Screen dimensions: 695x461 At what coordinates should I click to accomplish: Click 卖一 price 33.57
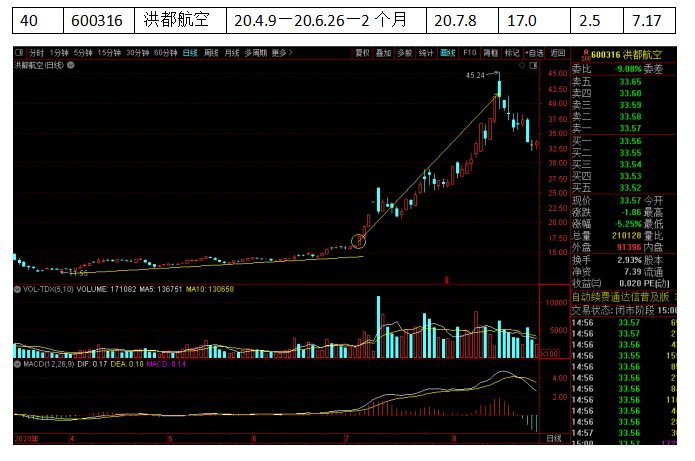tap(630, 128)
